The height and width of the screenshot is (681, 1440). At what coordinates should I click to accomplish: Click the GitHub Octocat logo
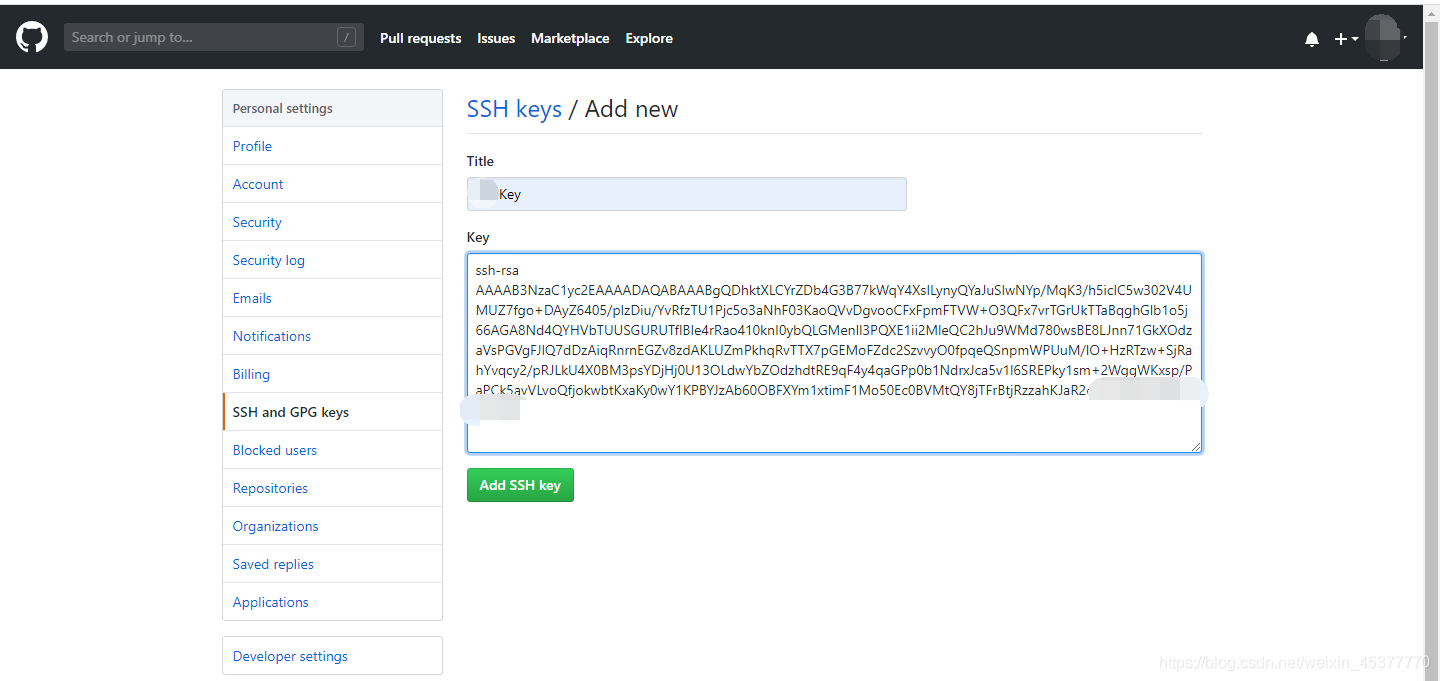pos(32,38)
